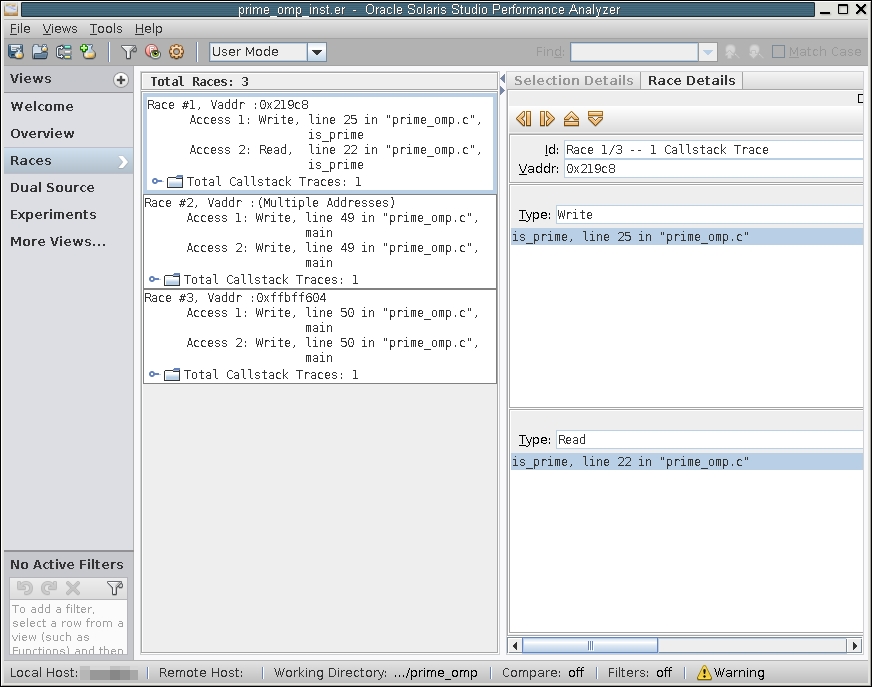This screenshot has height=687, width=872.
Task: Click the scrollbar right arrow in details panel
Action: pos(855,645)
